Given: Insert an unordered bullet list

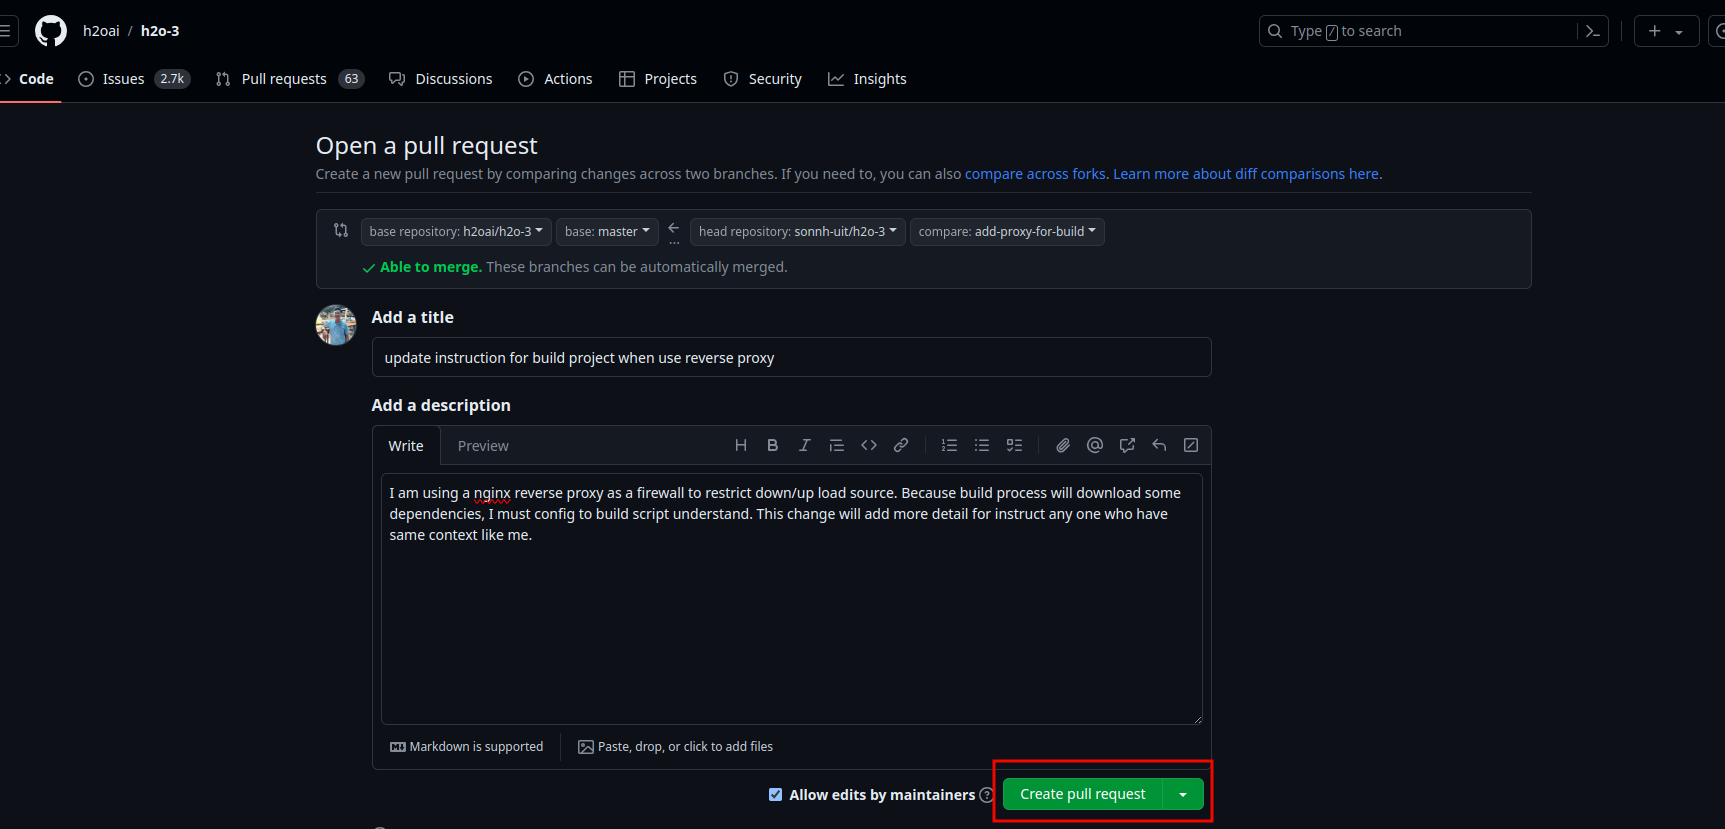Looking at the screenshot, I should coord(982,445).
